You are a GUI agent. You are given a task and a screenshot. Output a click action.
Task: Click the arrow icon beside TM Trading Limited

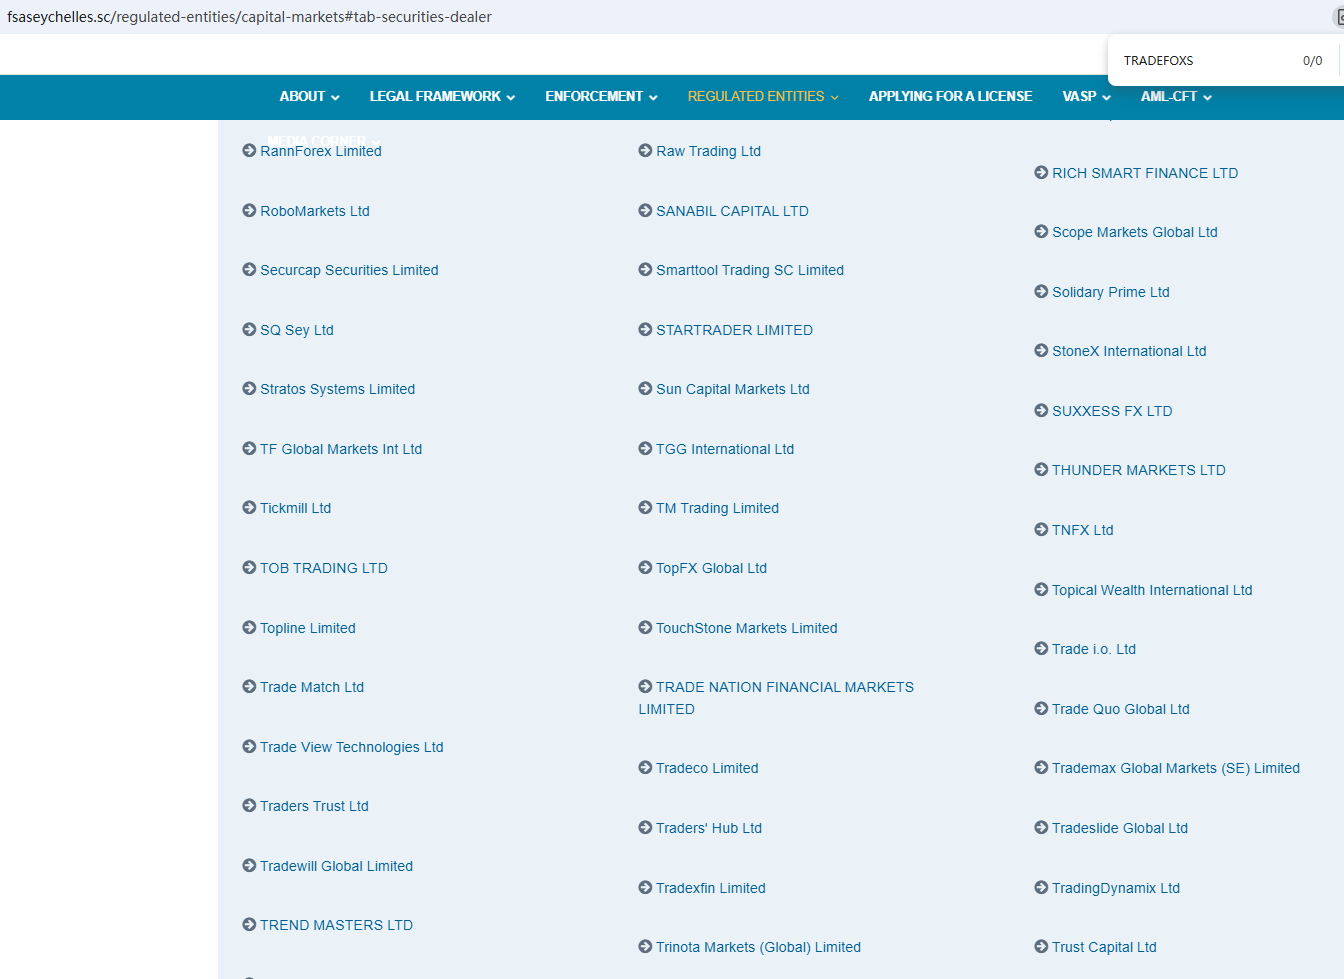coord(645,508)
